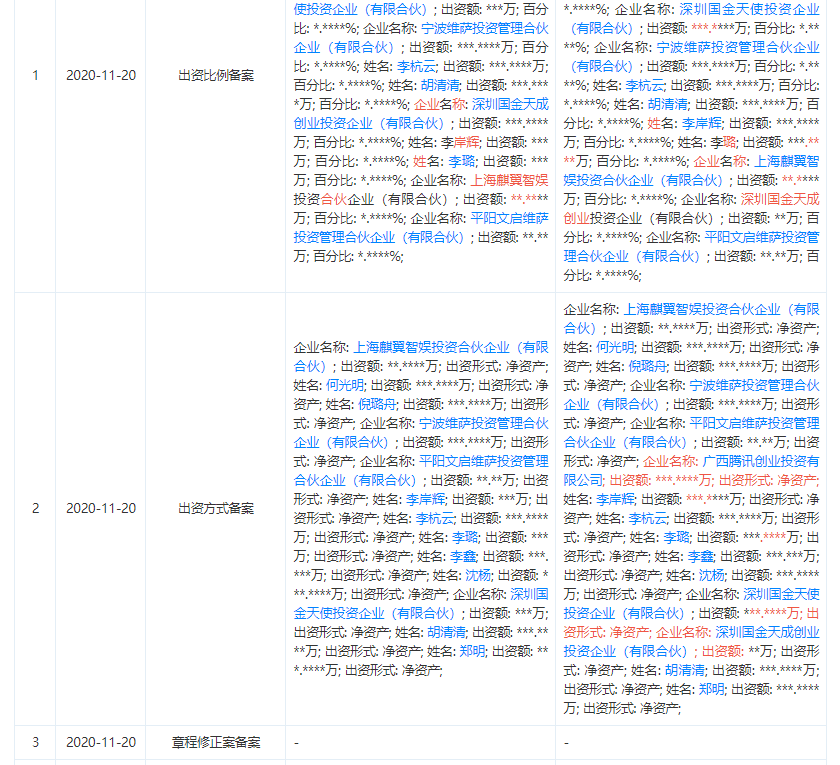Open 沈杨 link in 出资方式备案 right column
This screenshot has height=765, width=840.
point(711,575)
